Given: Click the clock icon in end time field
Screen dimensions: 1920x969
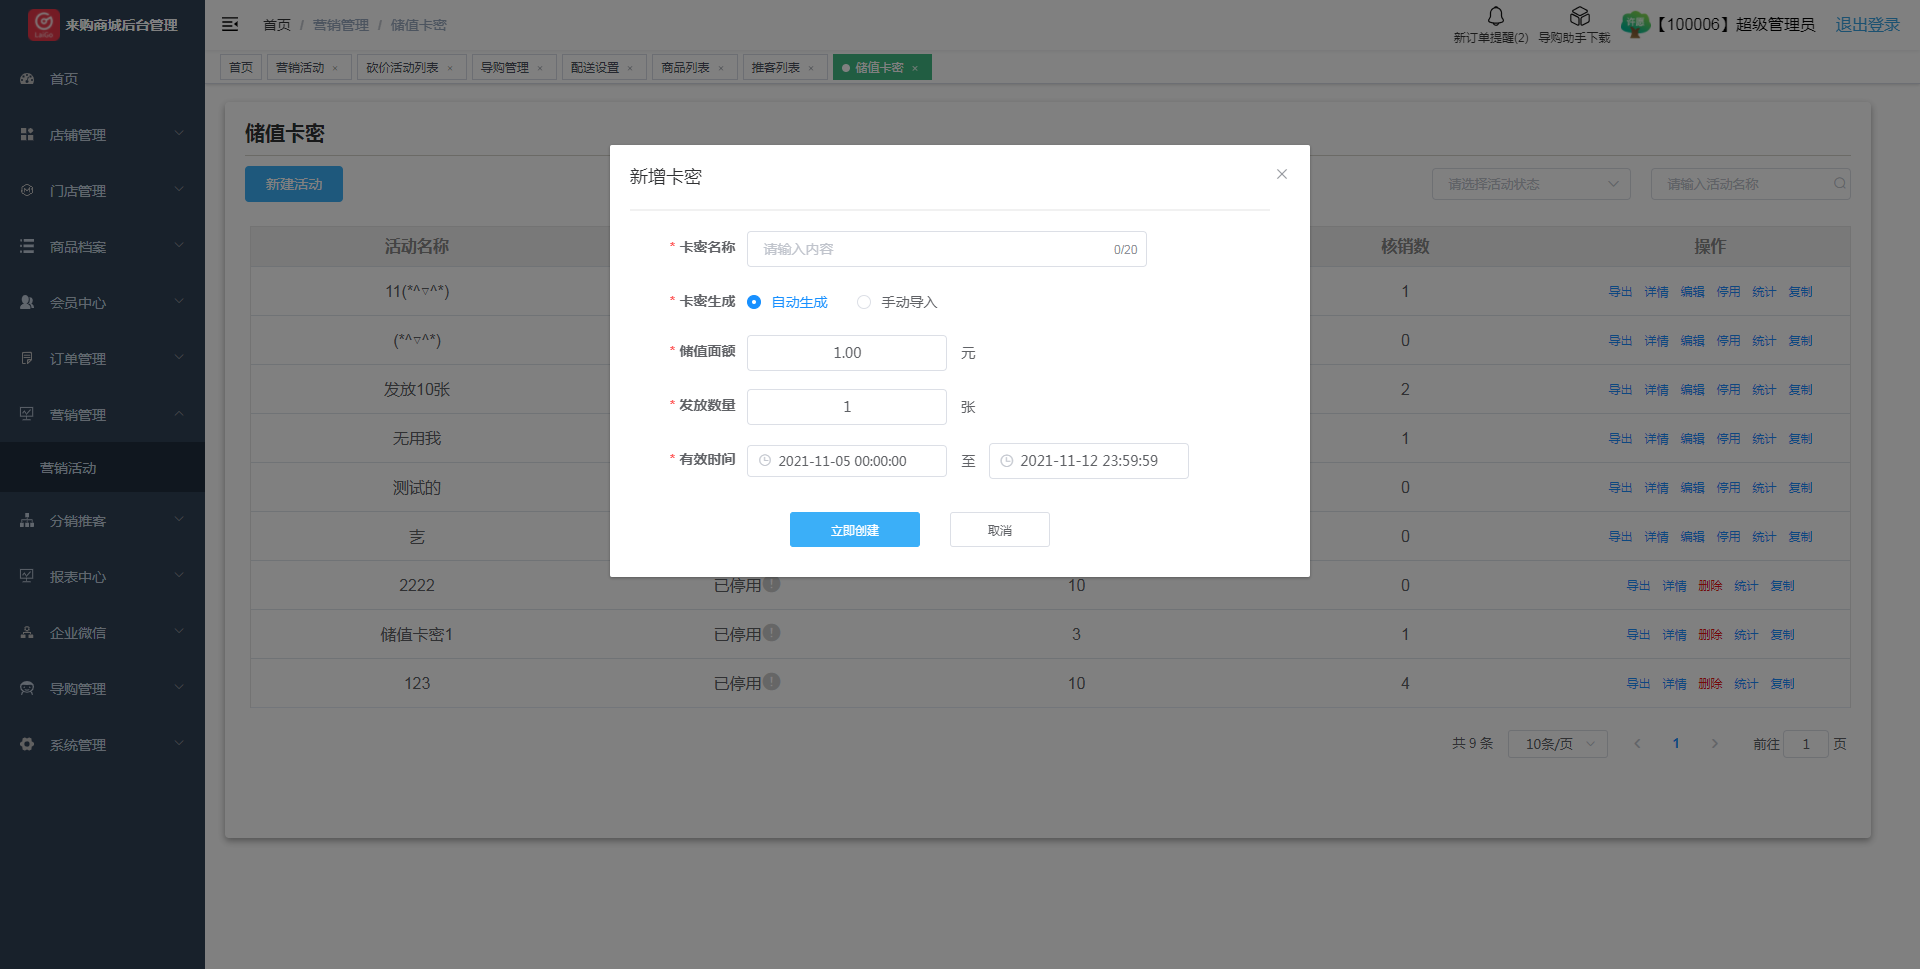Looking at the screenshot, I should (x=1007, y=461).
